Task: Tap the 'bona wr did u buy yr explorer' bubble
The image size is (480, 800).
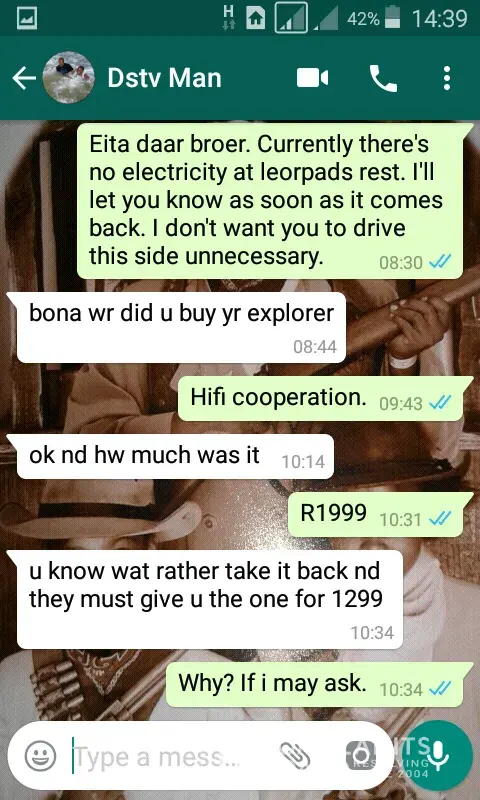Action: 181,327
